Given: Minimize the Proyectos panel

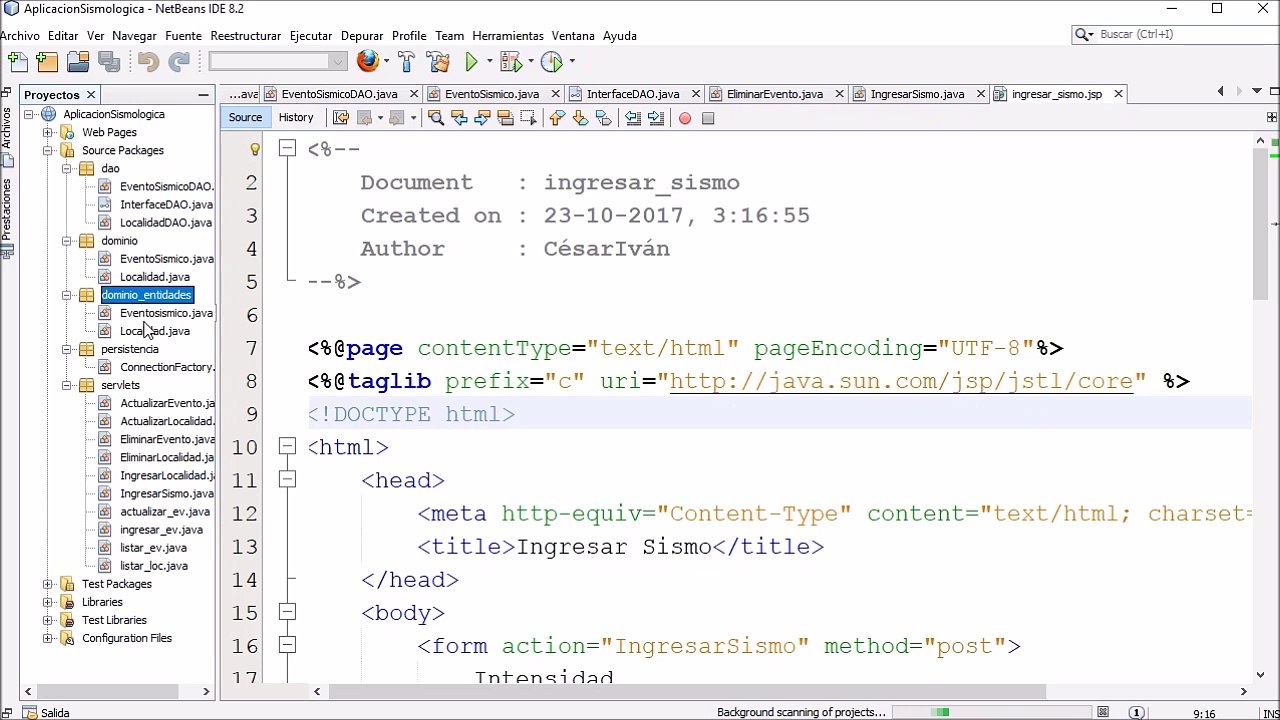Looking at the screenshot, I should [x=203, y=95].
